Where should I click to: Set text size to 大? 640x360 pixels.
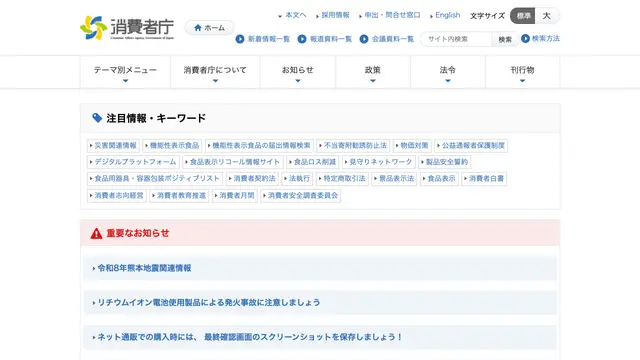point(547,16)
